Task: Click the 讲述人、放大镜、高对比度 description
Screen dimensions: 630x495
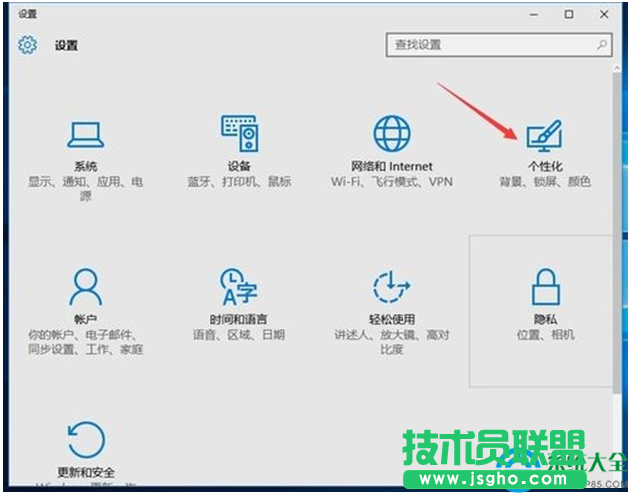Action: click(392, 342)
